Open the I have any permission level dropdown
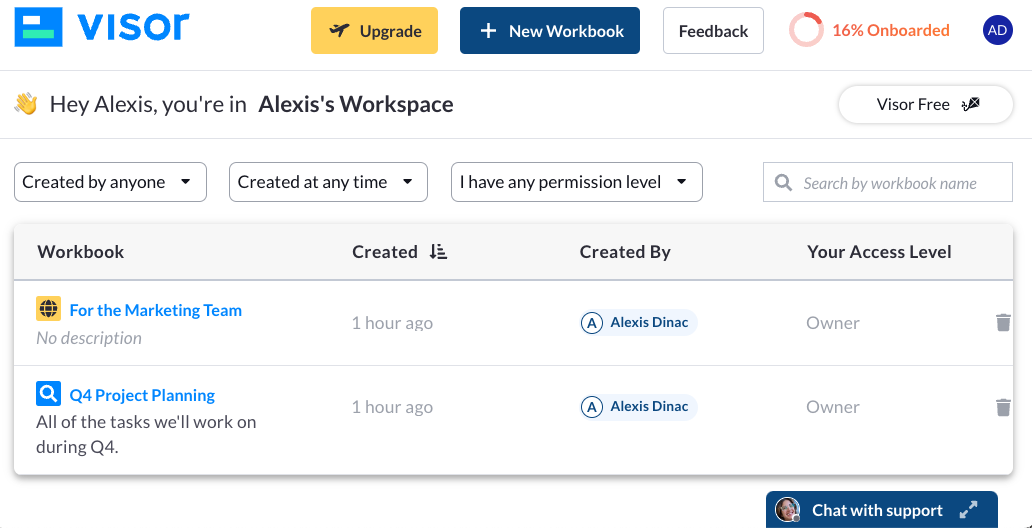The width and height of the screenshot is (1032, 528). coord(577,182)
